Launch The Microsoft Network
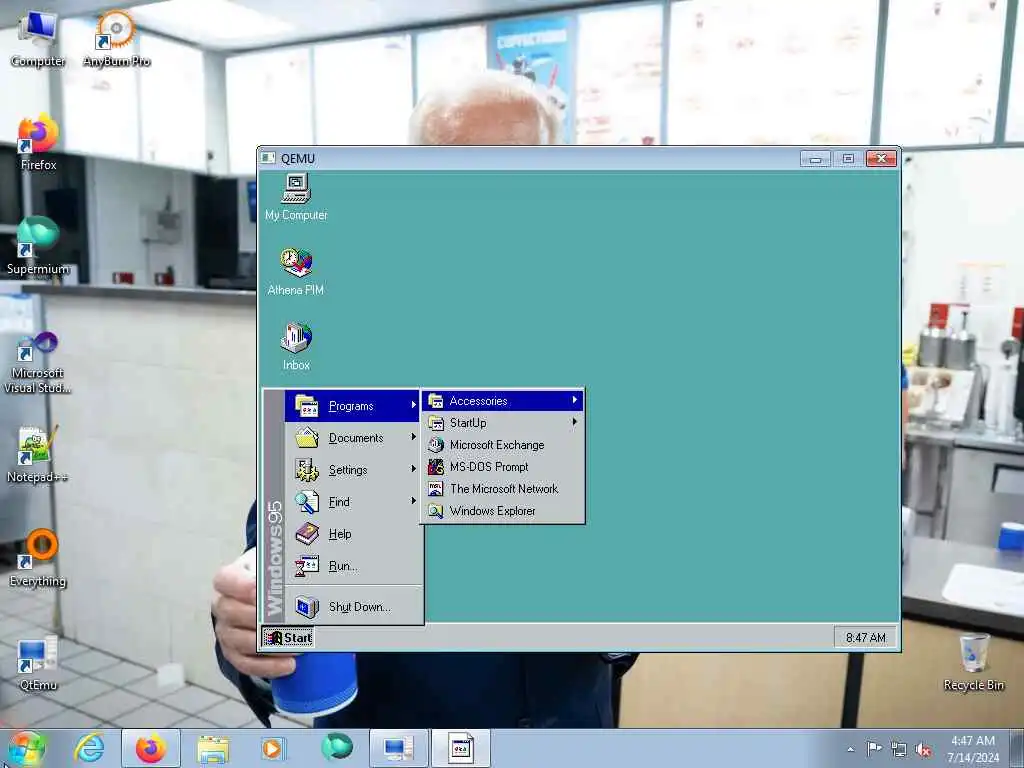This screenshot has height=768, width=1024. pyautogui.click(x=503, y=488)
